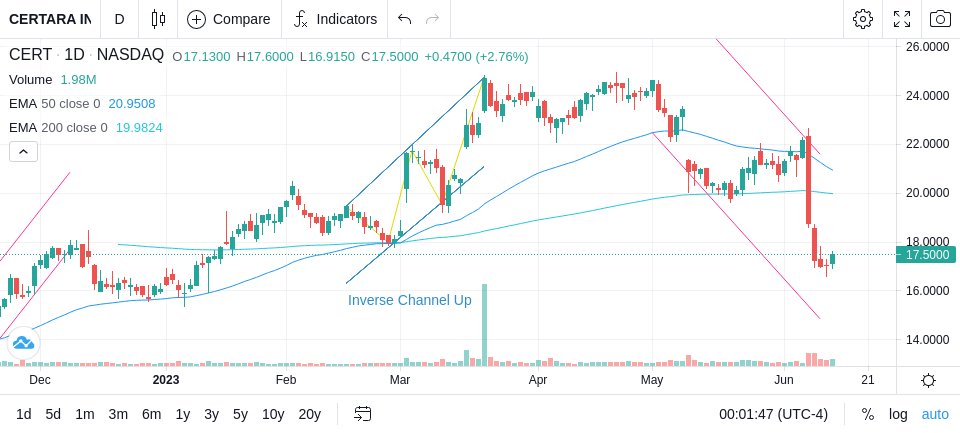Viewport: 960px width, 433px height.
Task: Open the go-to-date calendar icon
Action: [362, 414]
